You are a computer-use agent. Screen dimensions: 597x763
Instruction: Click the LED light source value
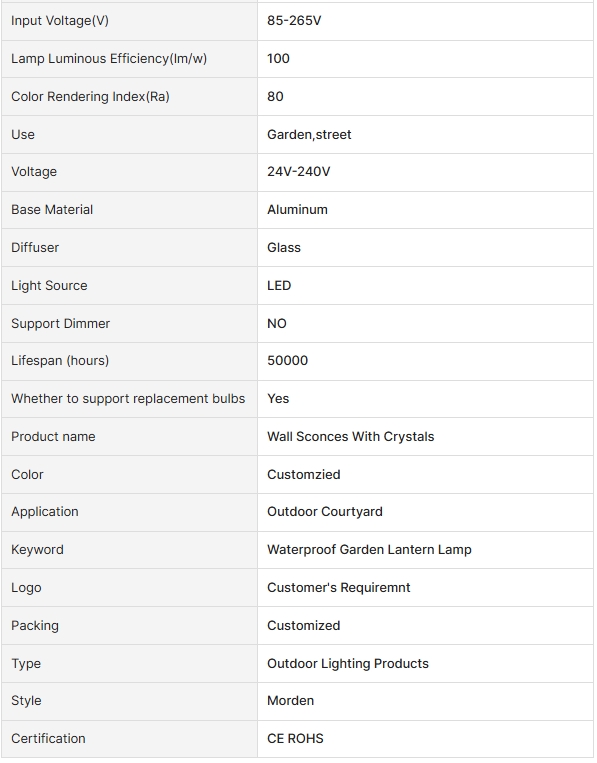coord(279,286)
